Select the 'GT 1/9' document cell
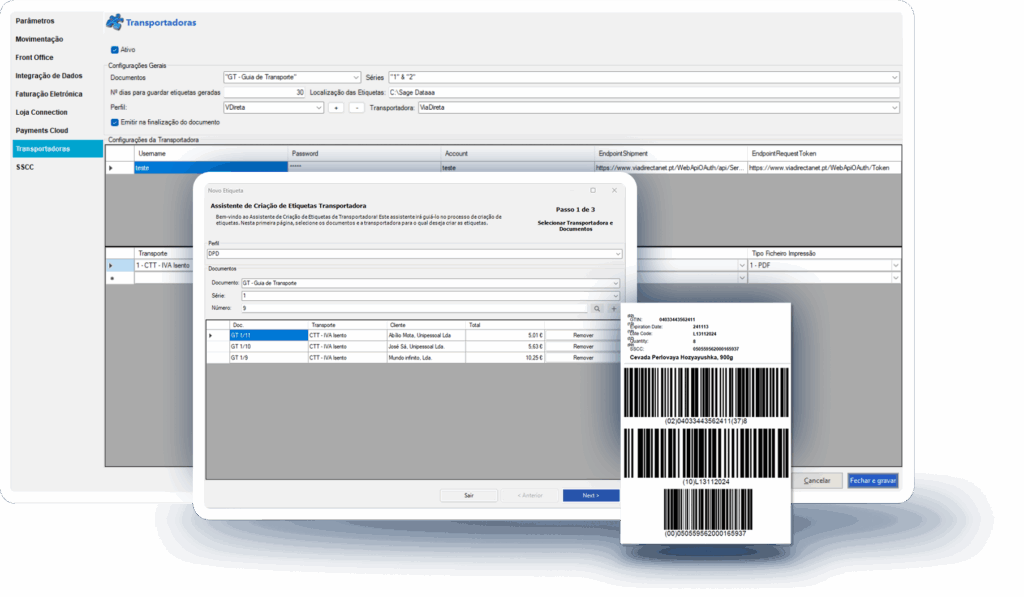This screenshot has height=597, width=1024. pos(268,358)
